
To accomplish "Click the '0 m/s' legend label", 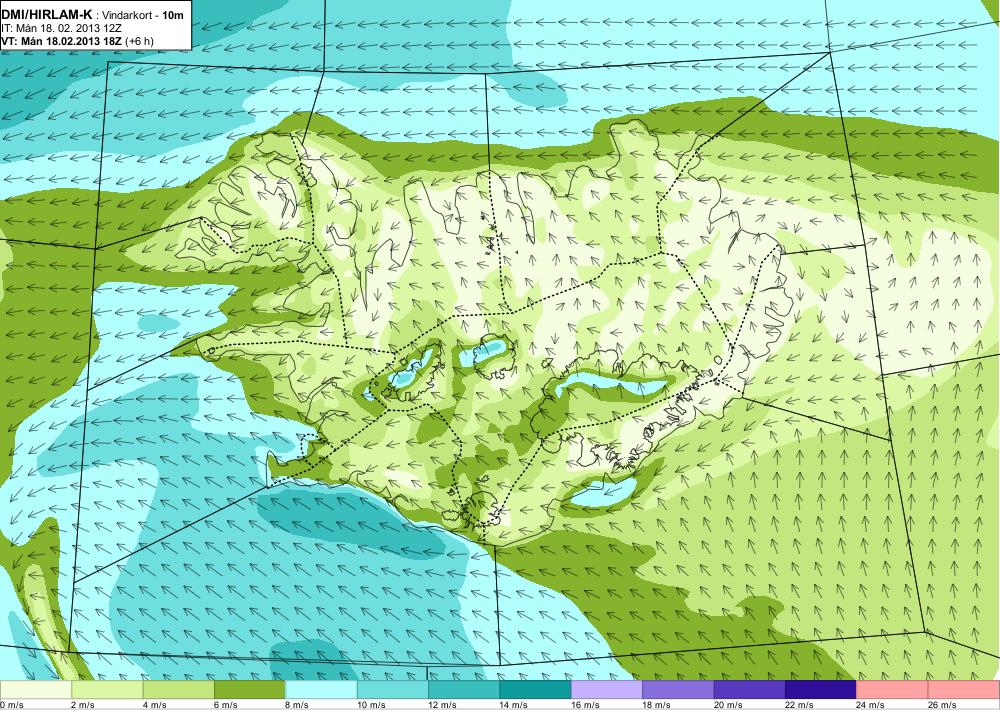I will (11, 705).
